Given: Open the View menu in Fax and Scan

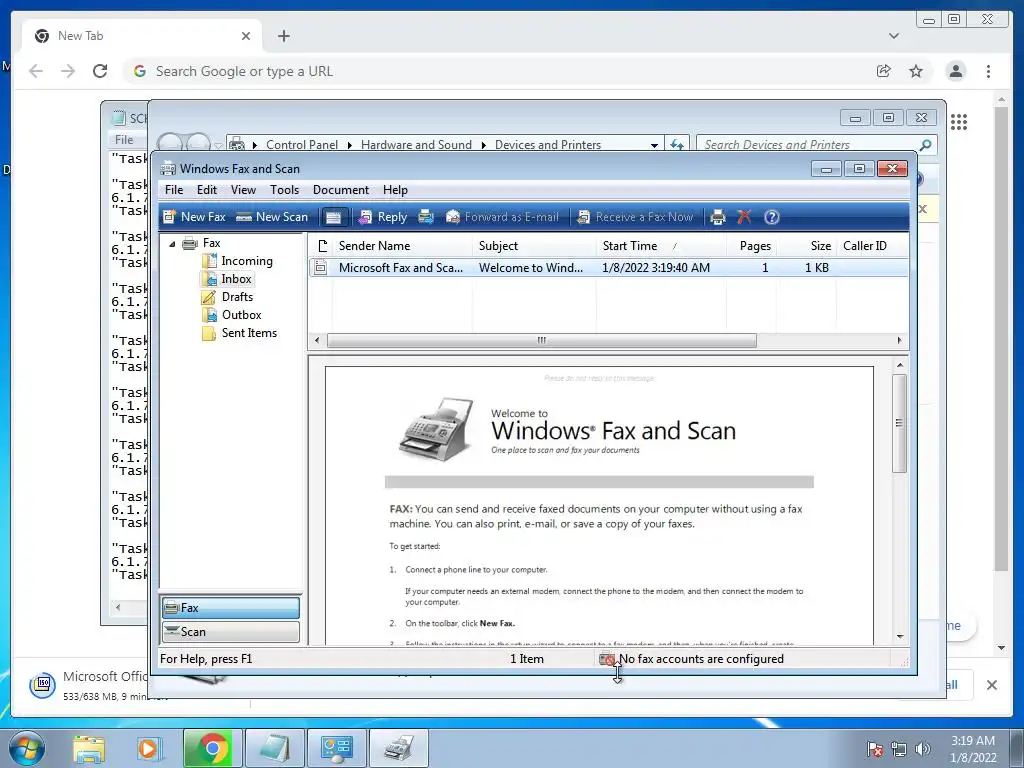Looking at the screenshot, I should pos(243,190).
